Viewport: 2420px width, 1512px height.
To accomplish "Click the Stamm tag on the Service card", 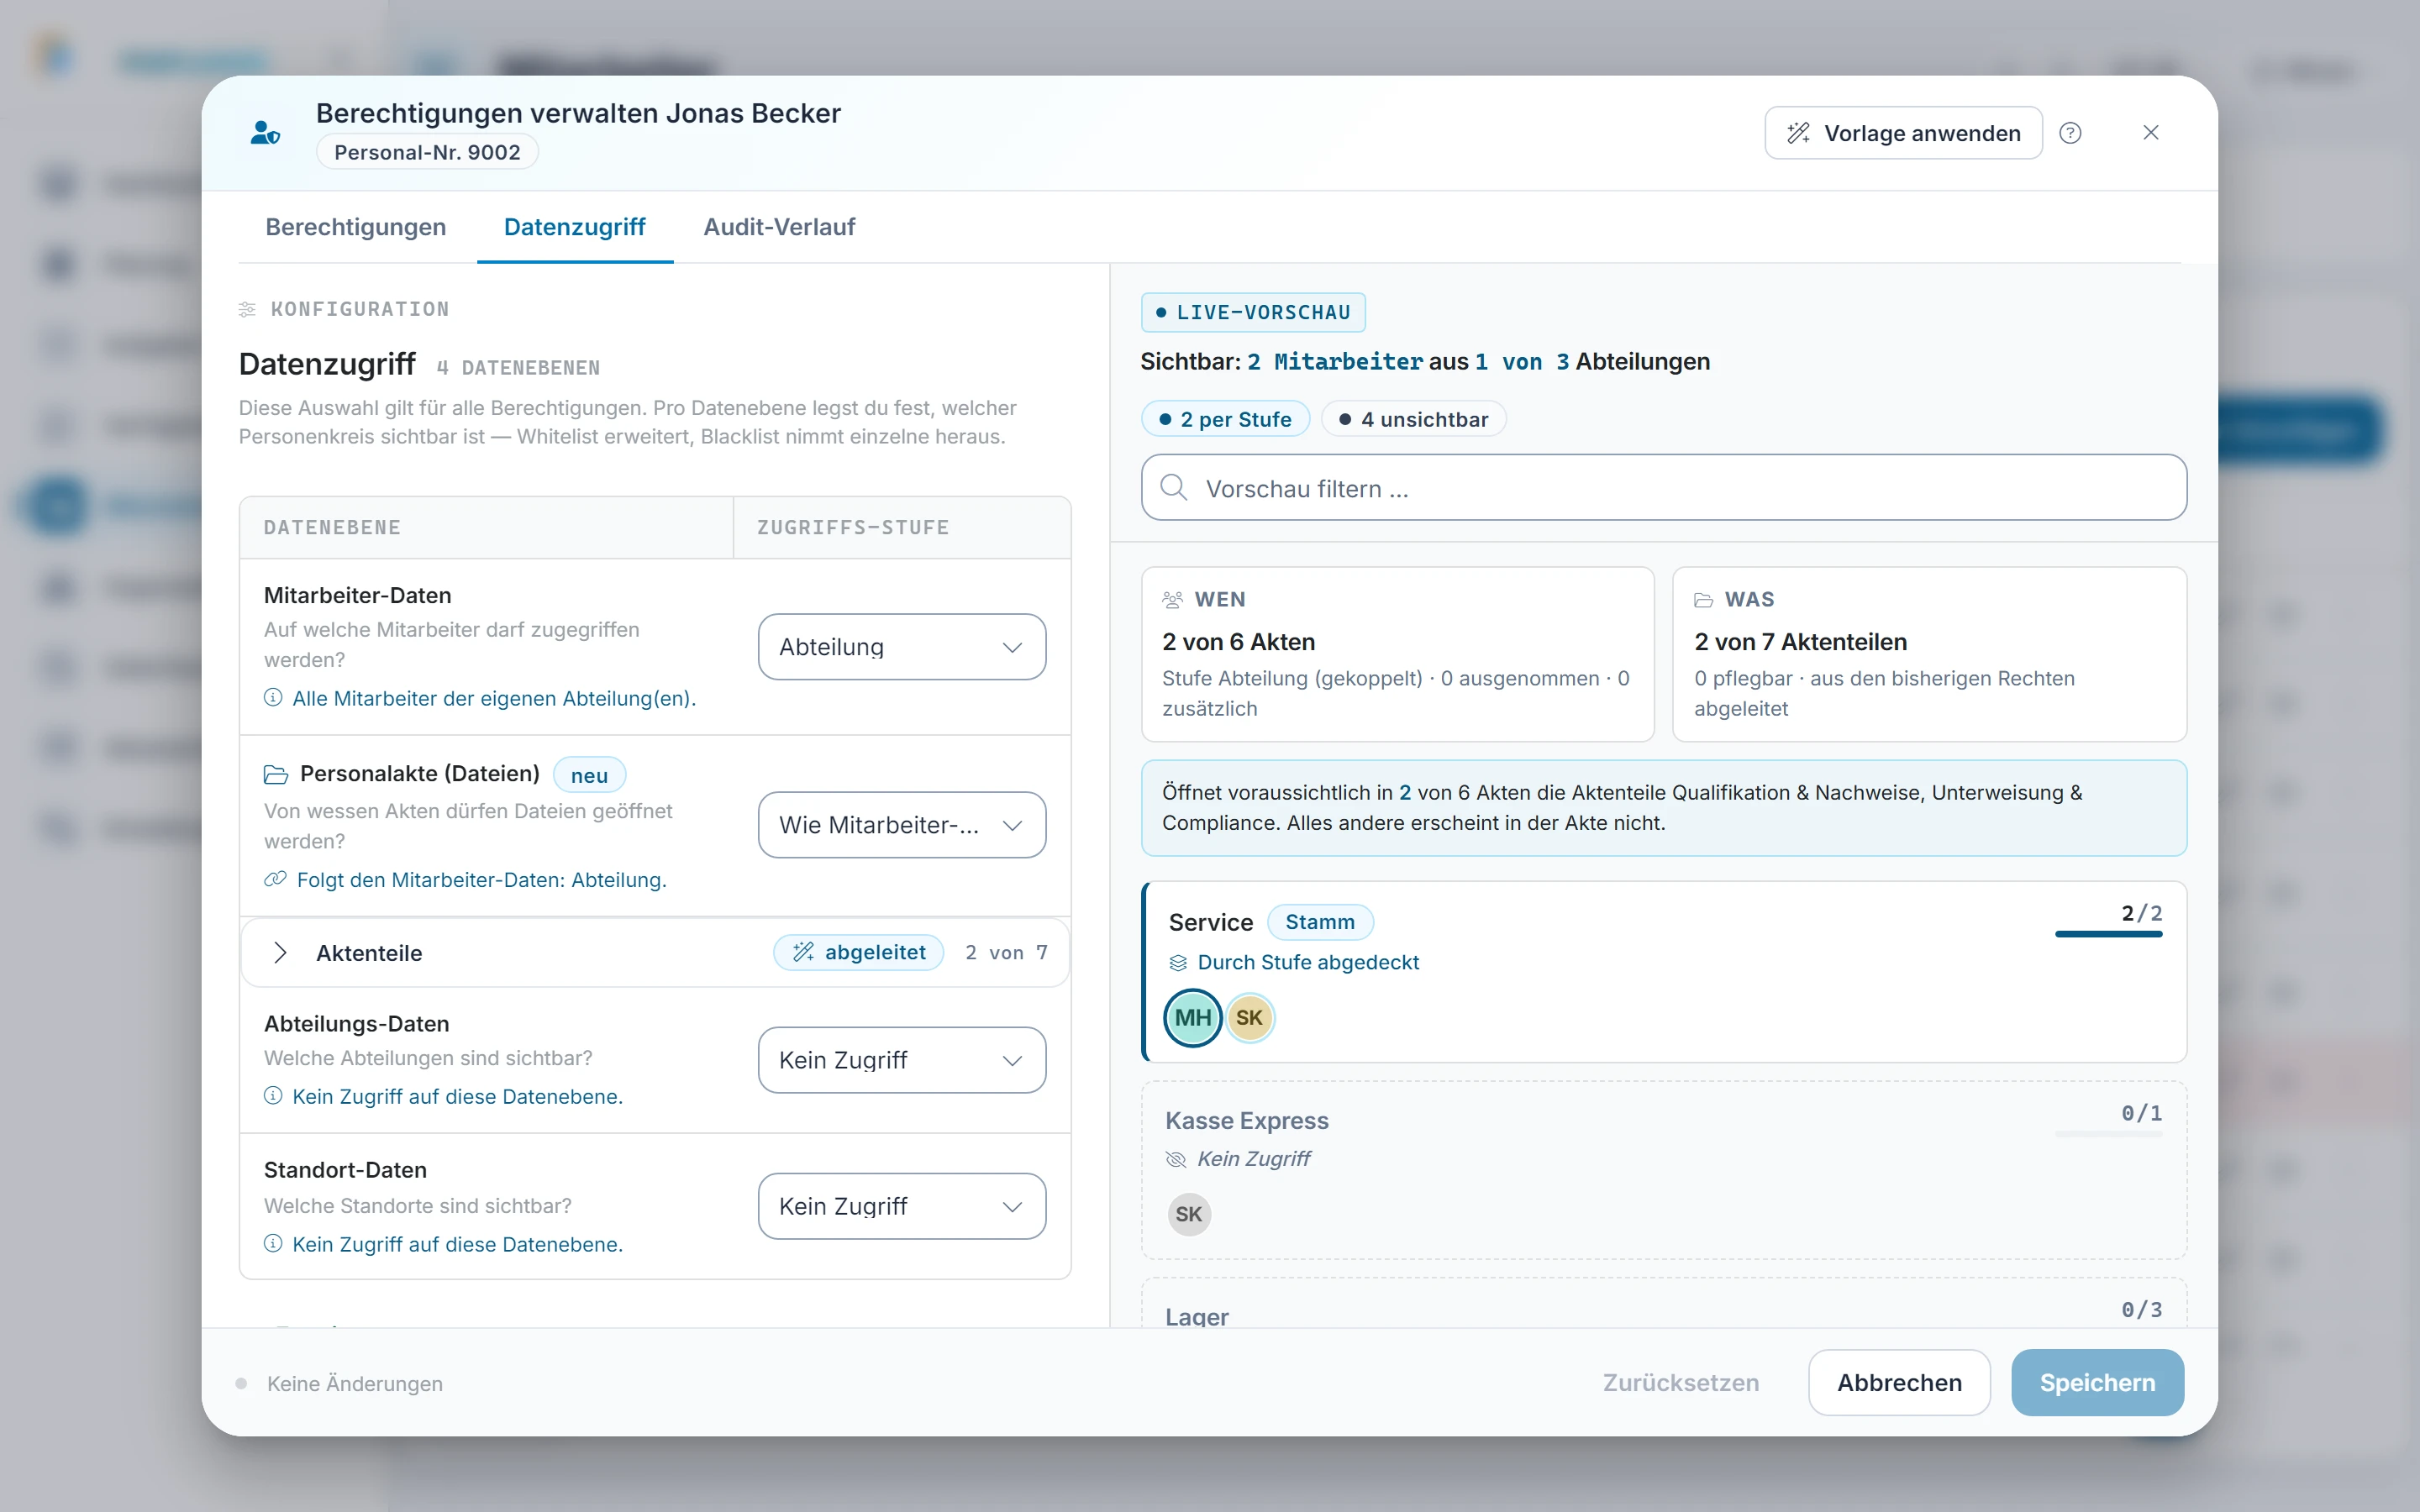I will [1320, 922].
